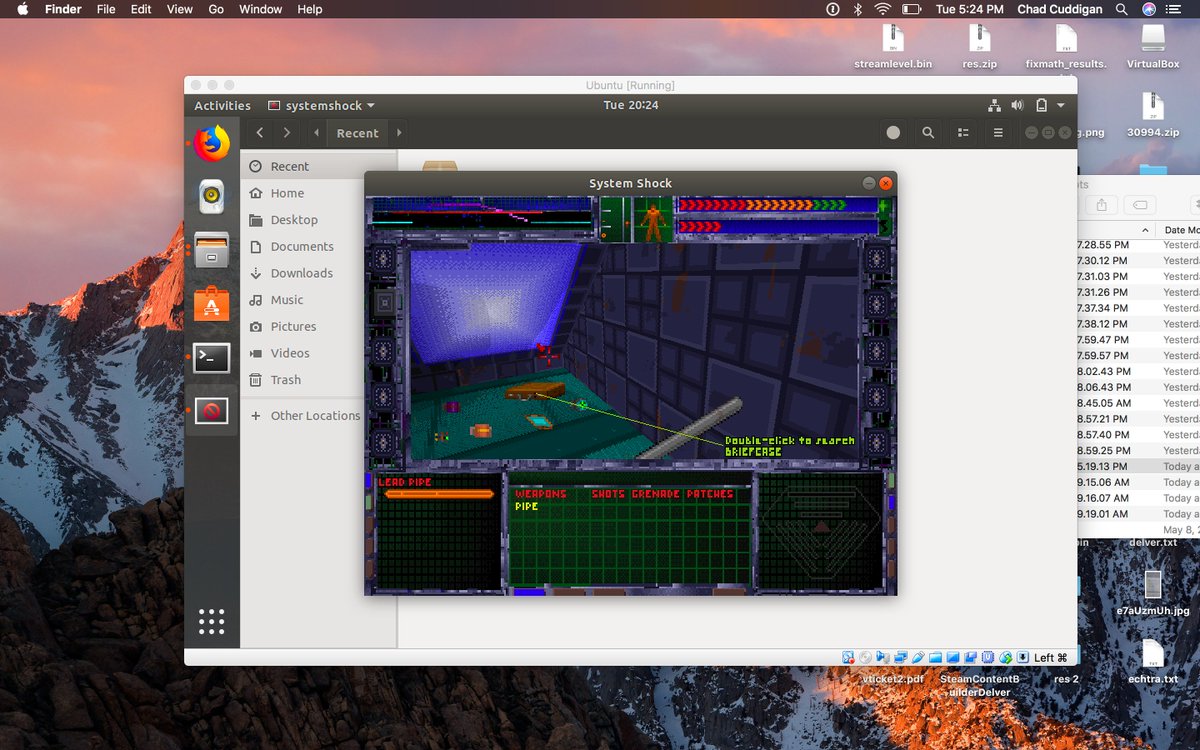
Task: Select the PATCHES inventory tab
Action: tap(710, 494)
